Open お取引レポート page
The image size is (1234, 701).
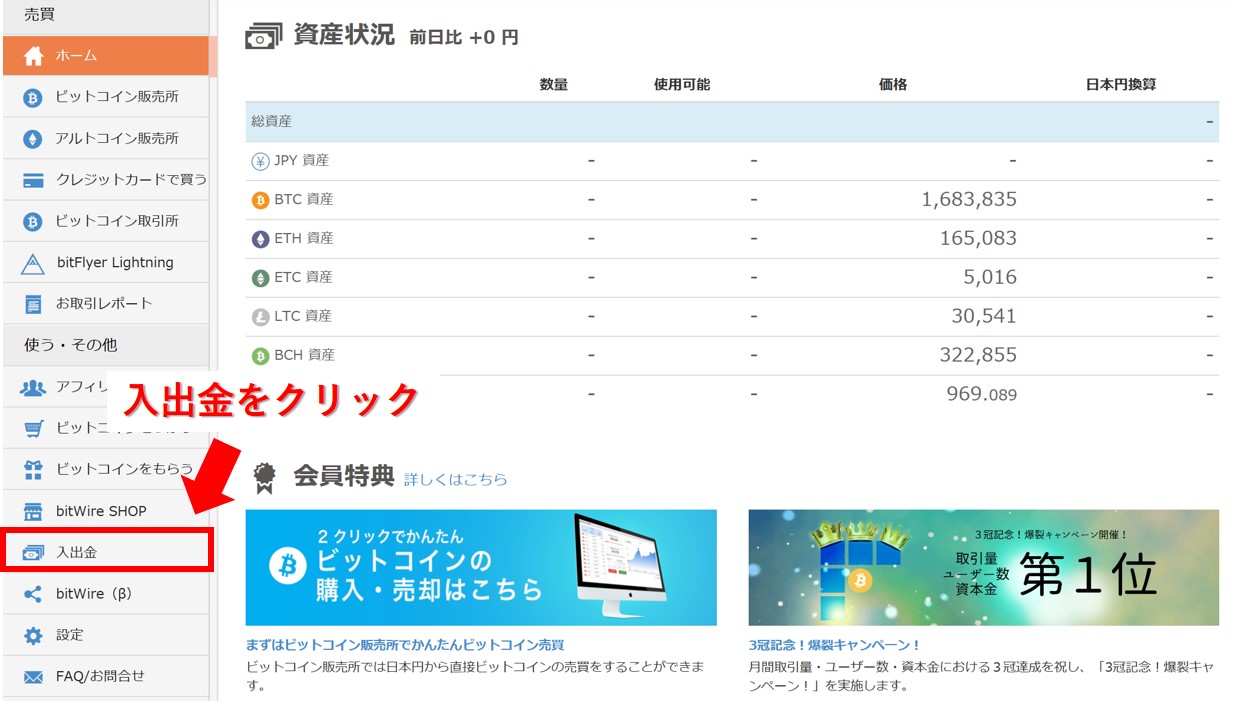105,303
